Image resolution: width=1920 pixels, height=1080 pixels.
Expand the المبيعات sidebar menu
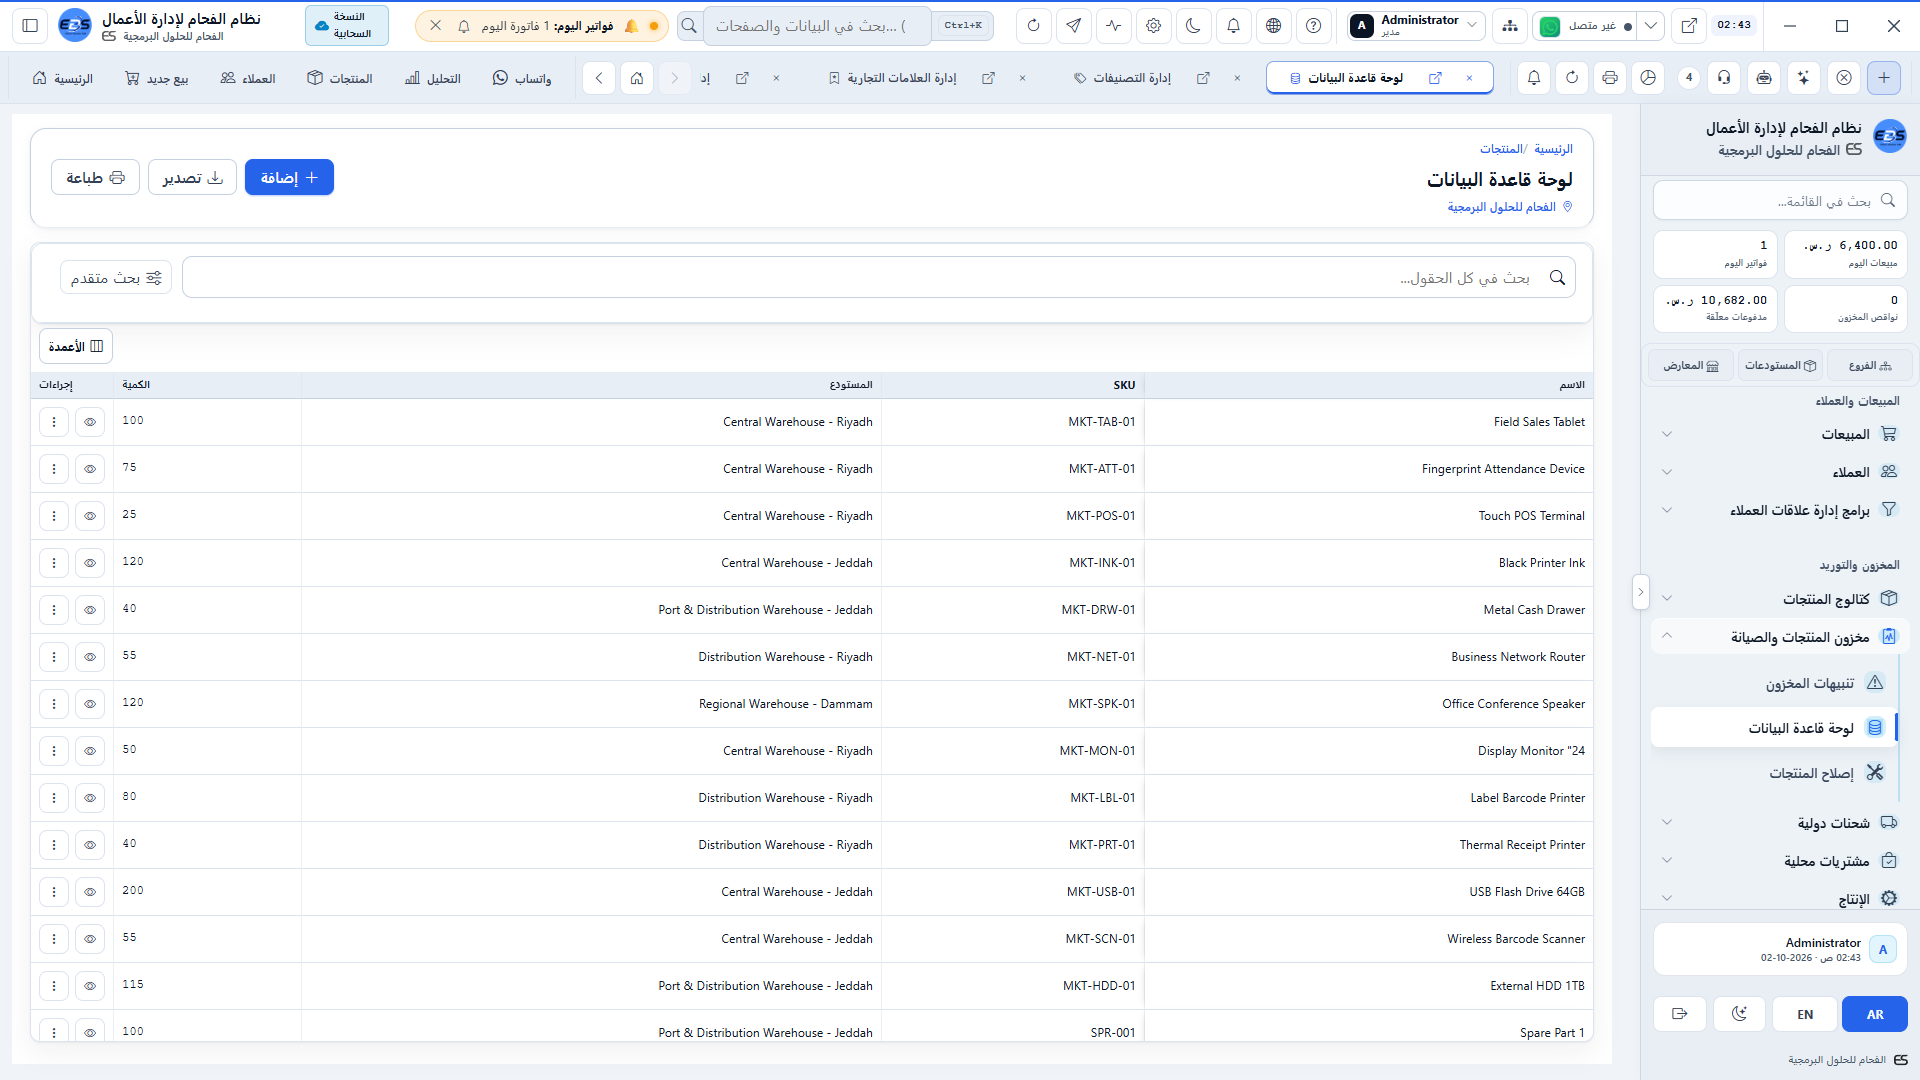1779,434
